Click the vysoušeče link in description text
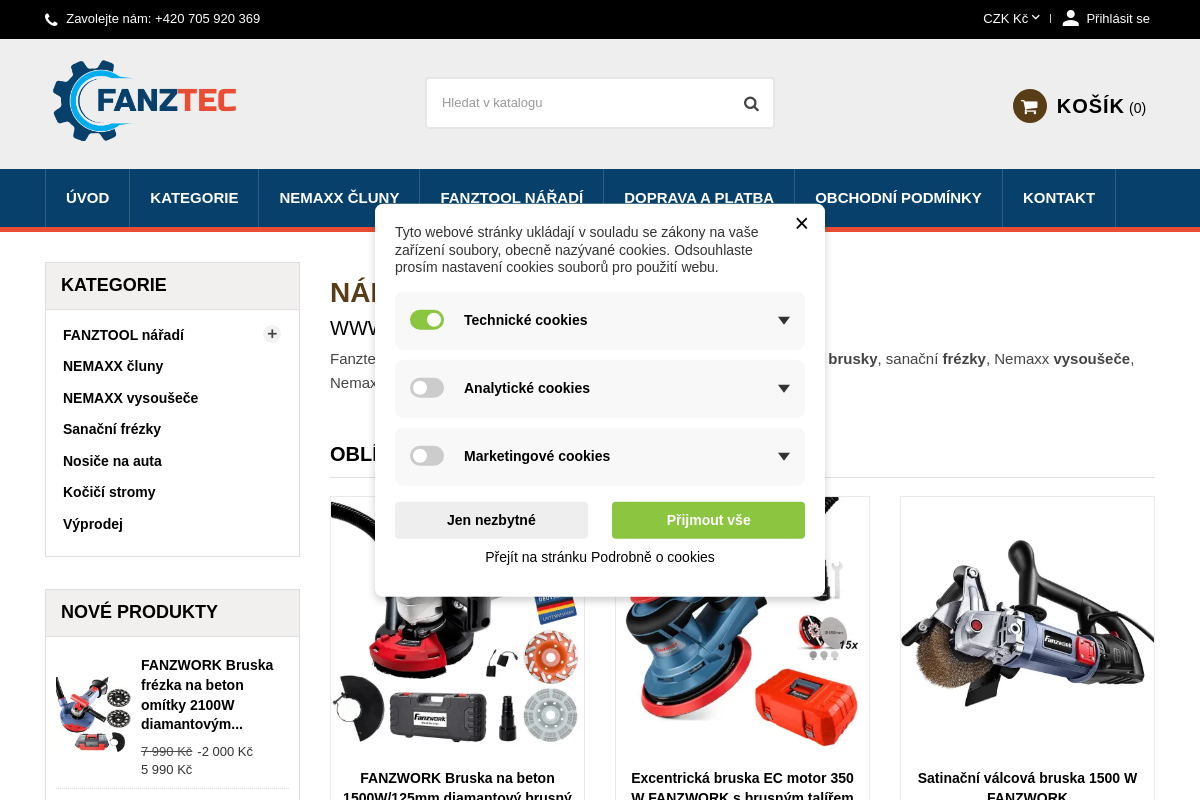The width and height of the screenshot is (1200, 800). click(x=1091, y=358)
